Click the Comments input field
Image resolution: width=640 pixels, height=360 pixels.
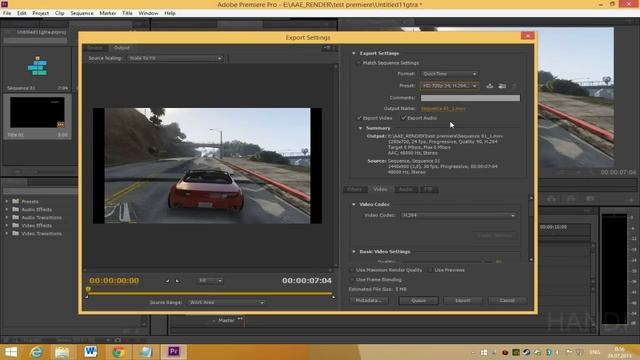coord(470,98)
